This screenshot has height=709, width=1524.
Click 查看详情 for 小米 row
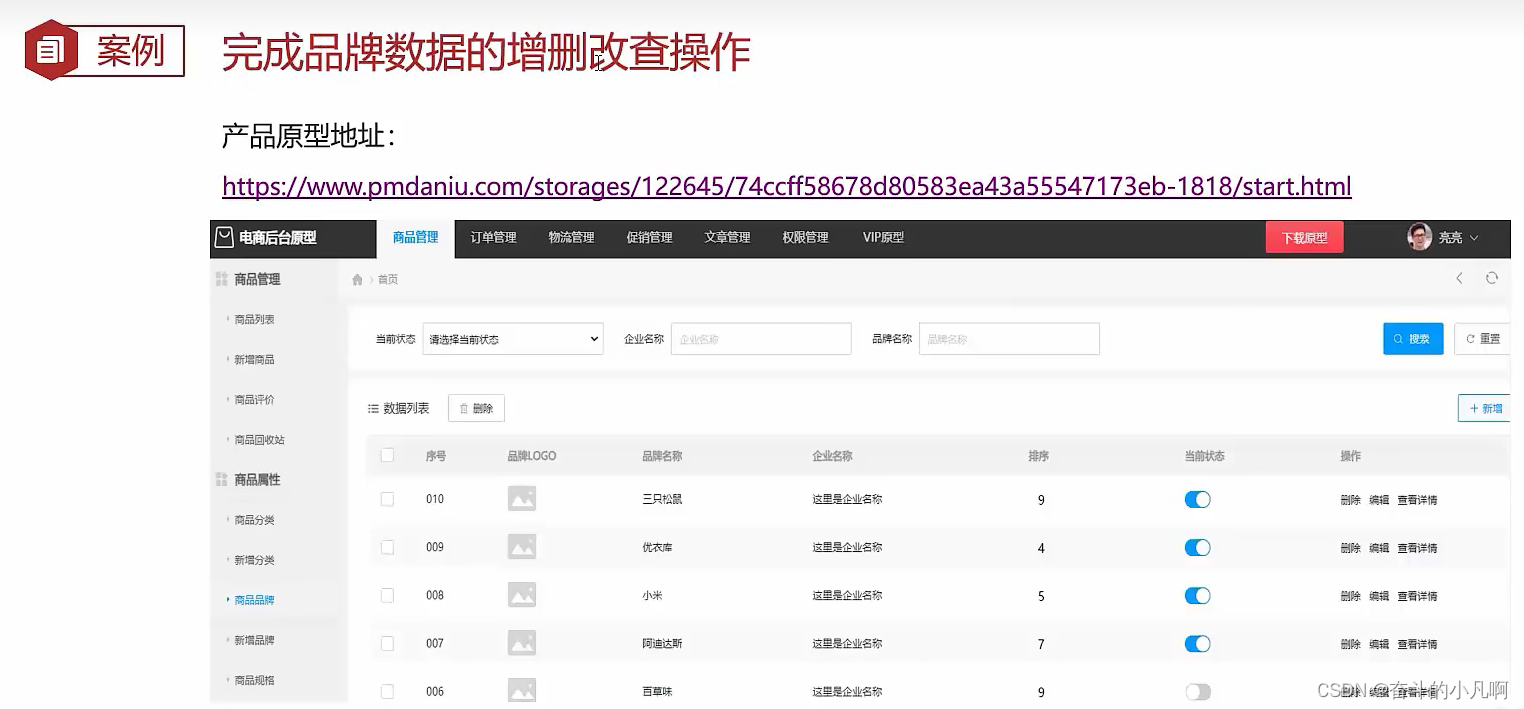pos(1417,596)
